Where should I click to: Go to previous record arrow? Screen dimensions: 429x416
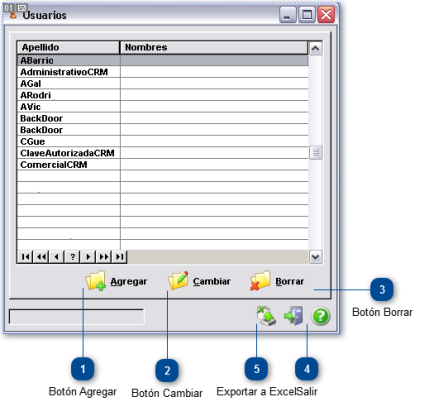coord(57,257)
